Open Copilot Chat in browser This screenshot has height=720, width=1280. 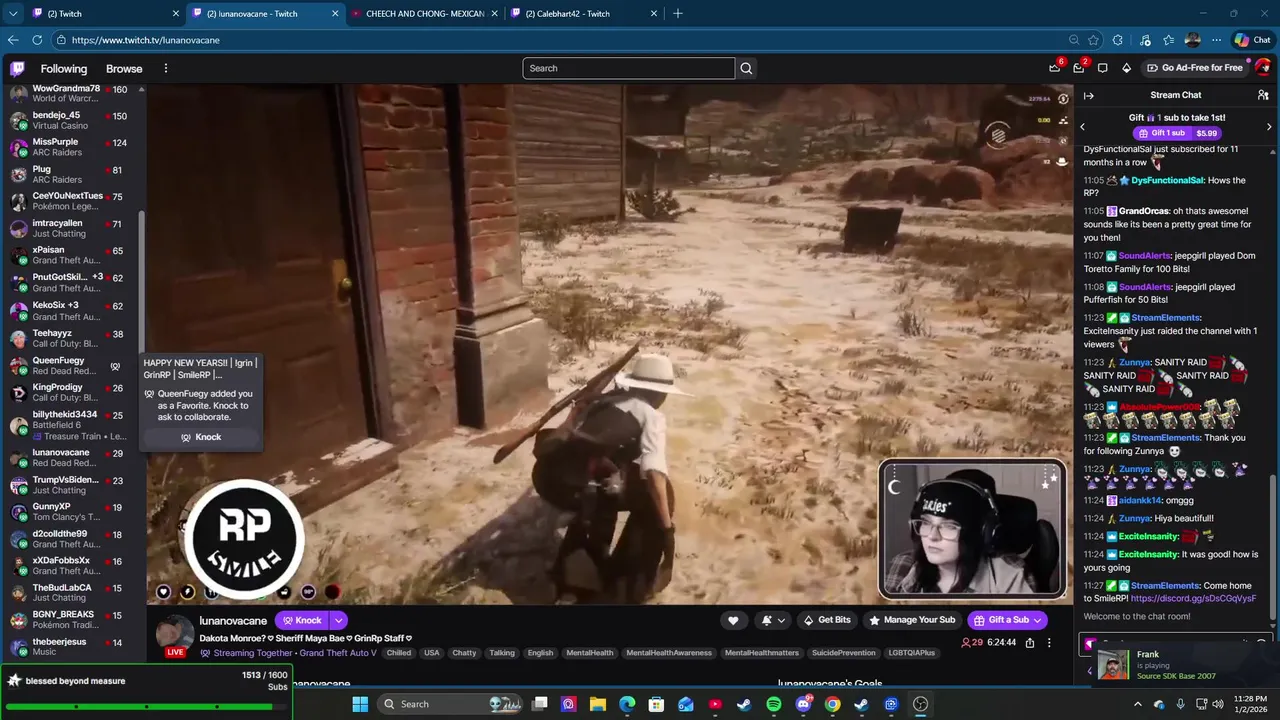pyautogui.click(x=1252, y=40)
